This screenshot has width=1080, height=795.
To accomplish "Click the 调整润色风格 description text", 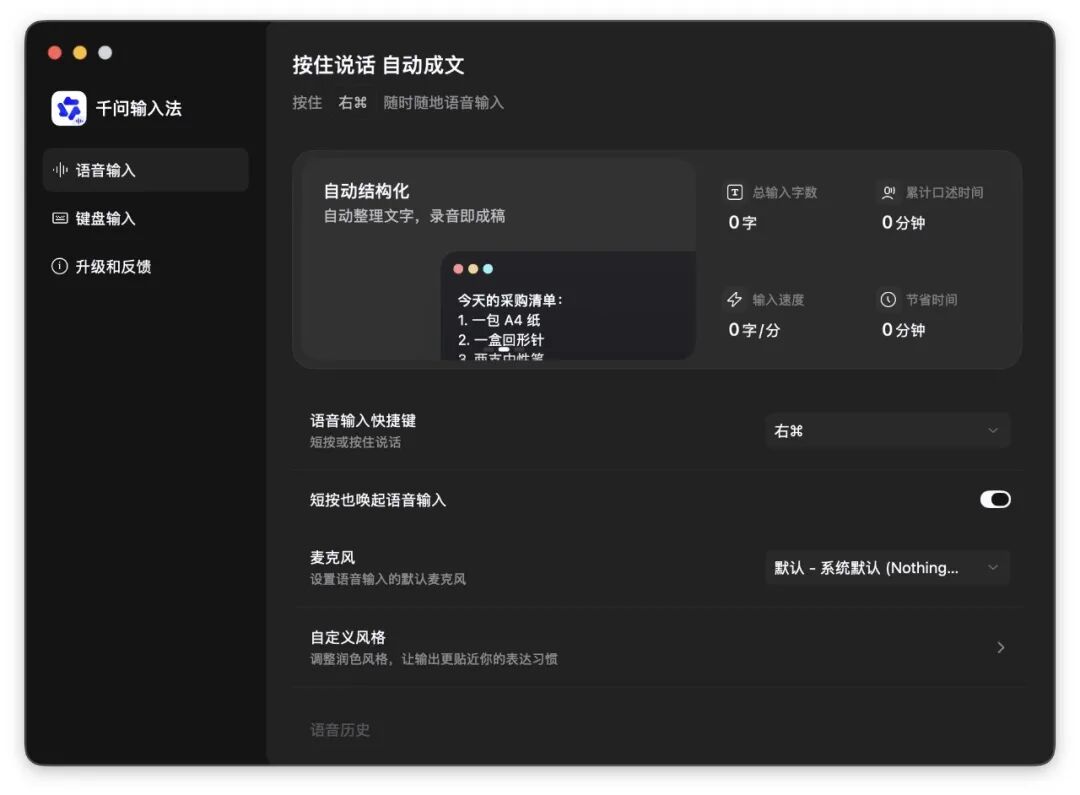I will [434, 659].
